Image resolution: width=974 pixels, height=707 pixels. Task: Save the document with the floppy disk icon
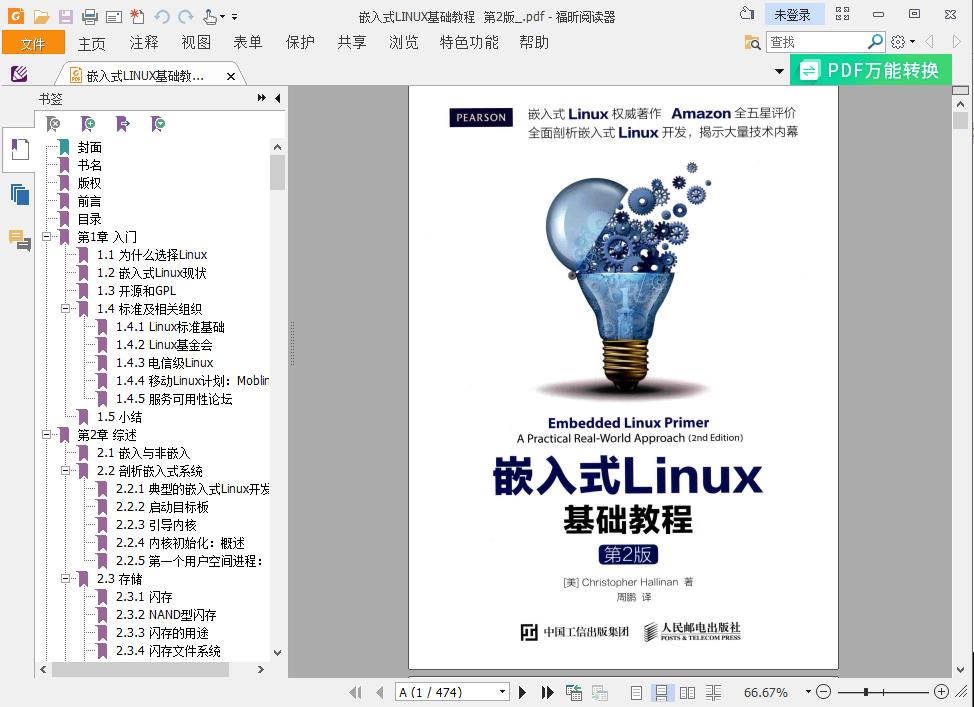(x=66, y=17)
